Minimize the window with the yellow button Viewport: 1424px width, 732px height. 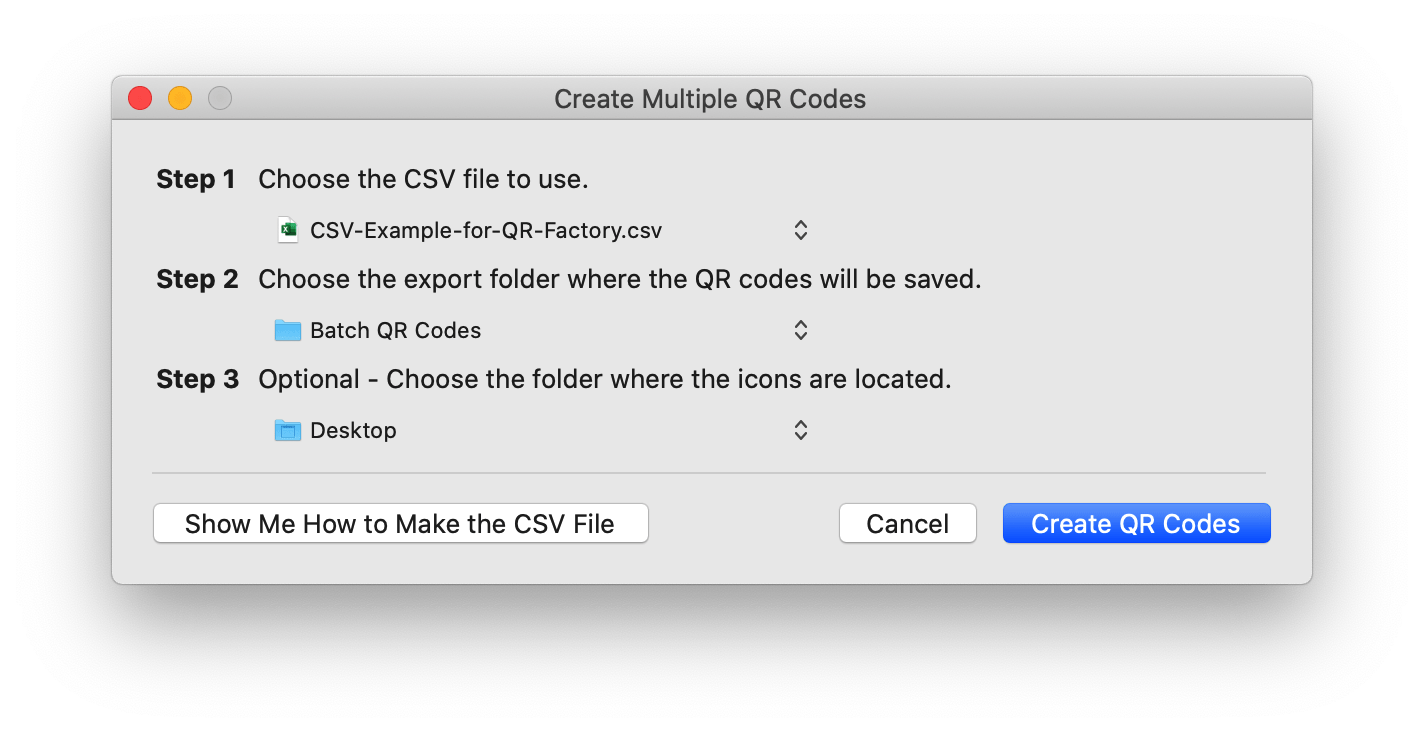[x=180, y=98]
